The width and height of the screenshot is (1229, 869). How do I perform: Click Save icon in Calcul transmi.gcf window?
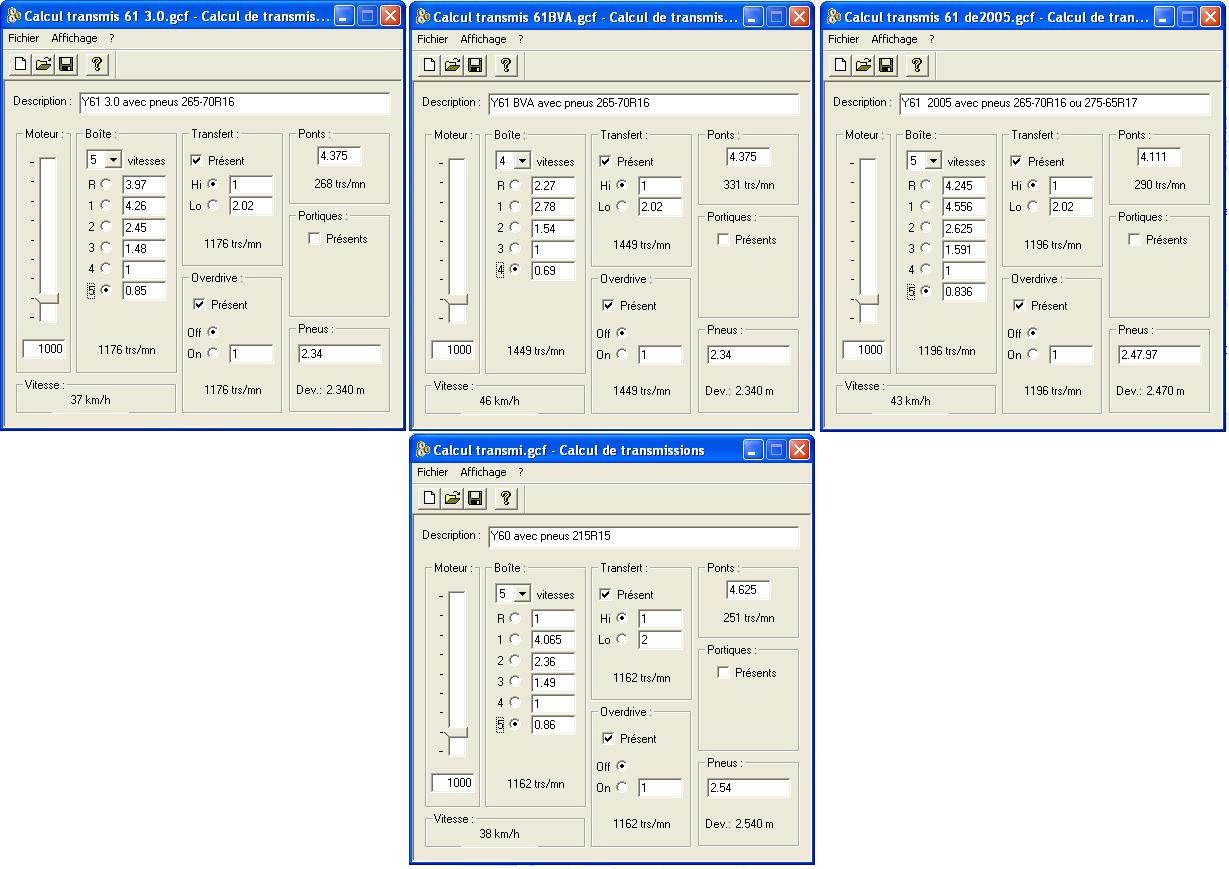point(475,498)
